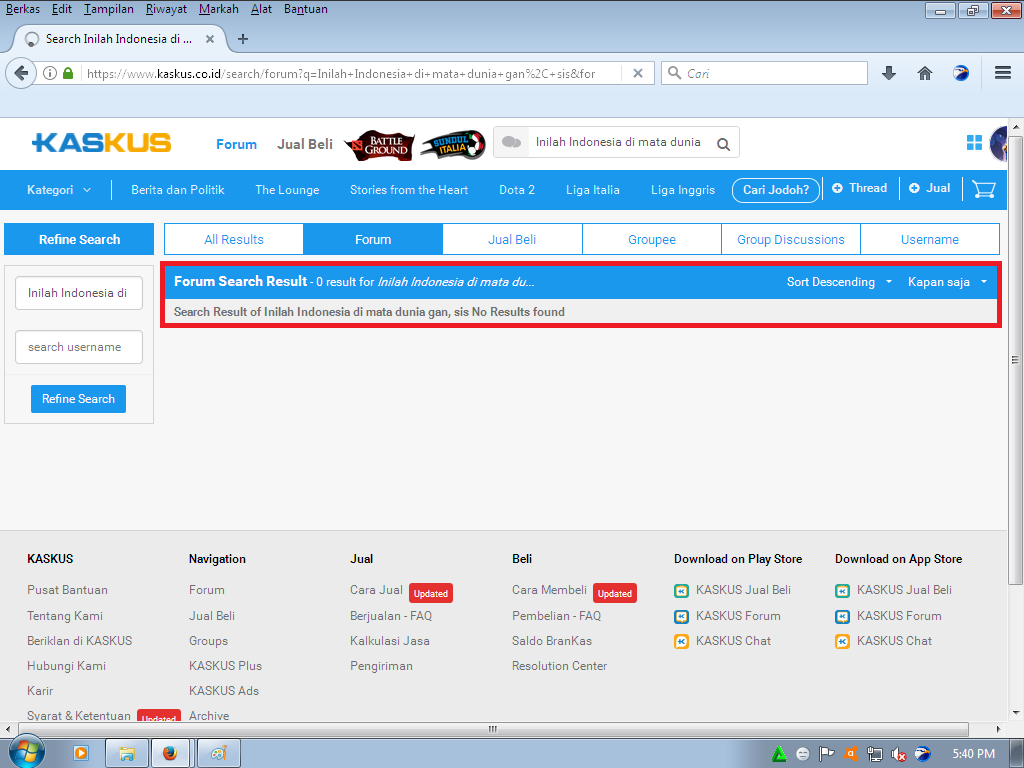1024x768 pixels.
Task: Open the Berkas menu
Action: (x=23, y=9)
